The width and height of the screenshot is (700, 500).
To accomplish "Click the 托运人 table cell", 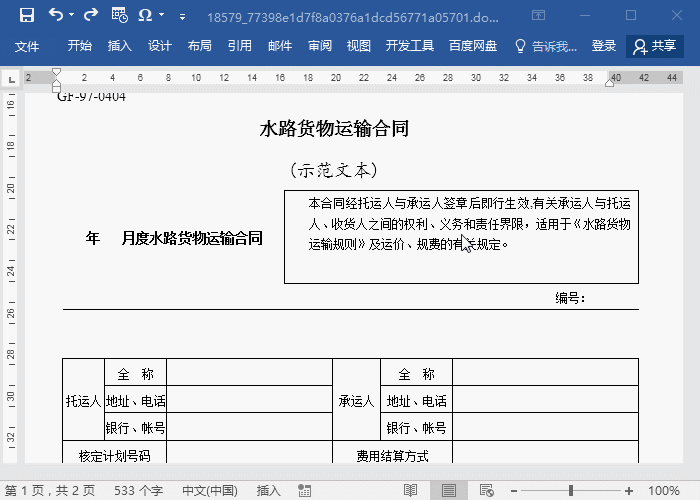I will click(83, 400).
